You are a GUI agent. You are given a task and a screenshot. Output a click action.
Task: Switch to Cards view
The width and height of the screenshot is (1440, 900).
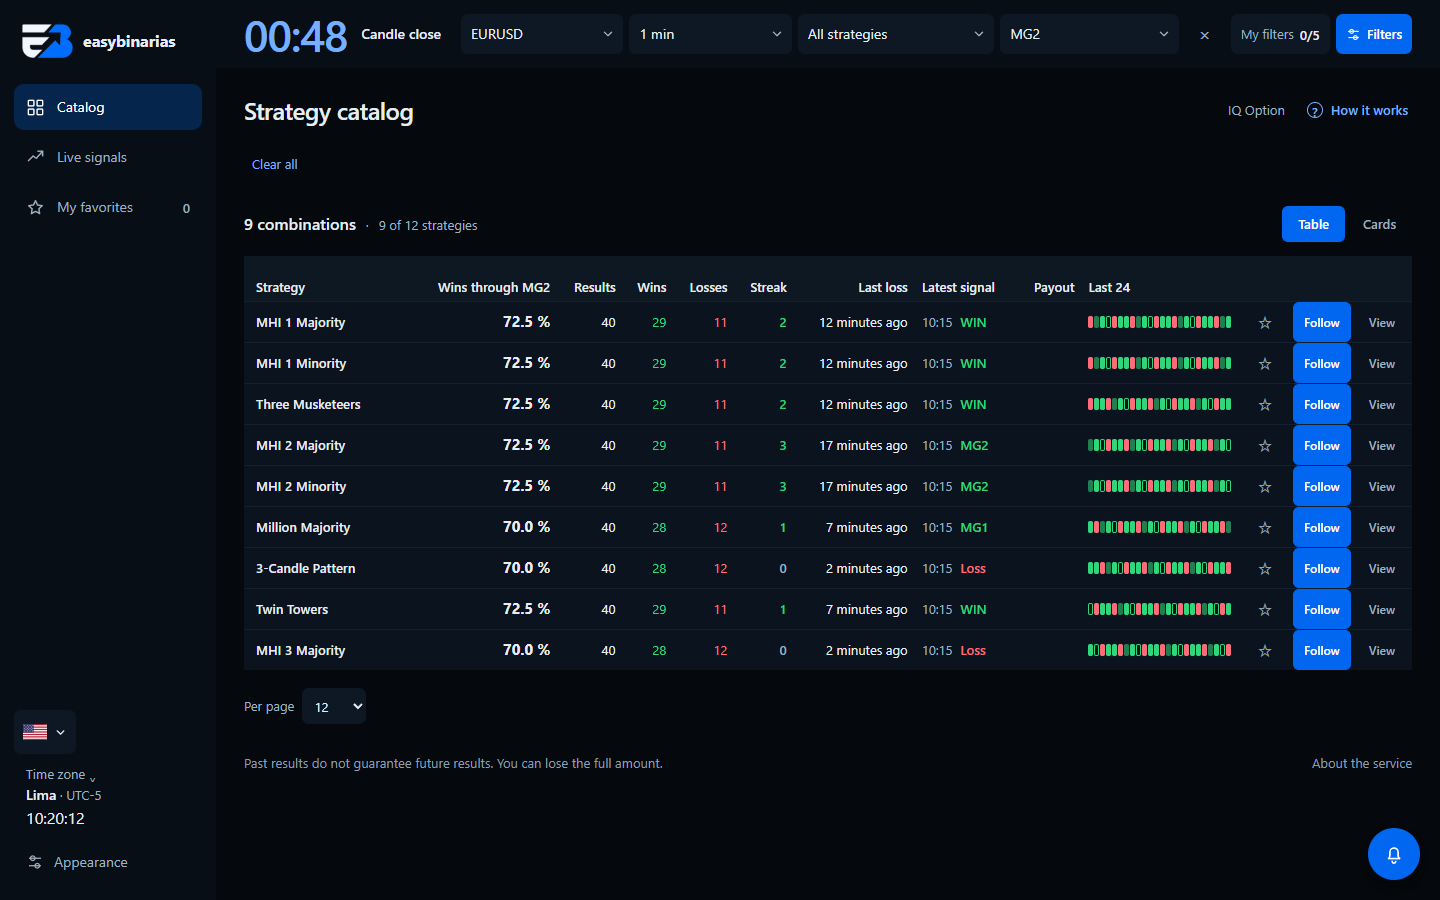pos(1379,224)
